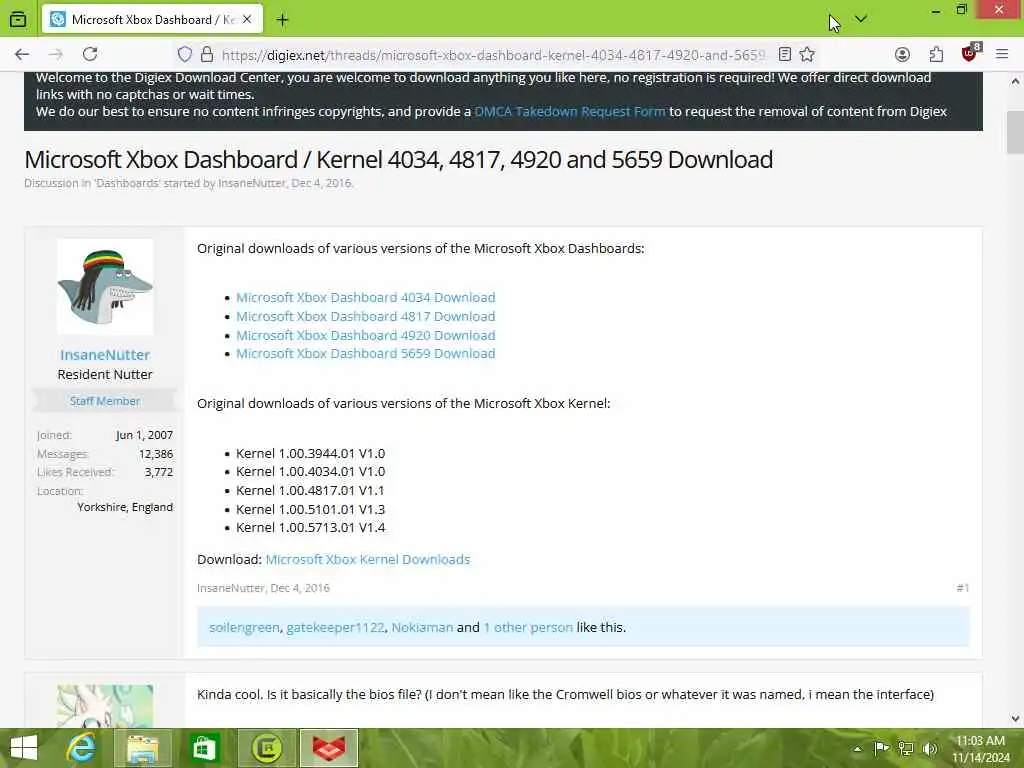Open the Firefox hamburger application menu
Screen dimensions: 1024x768
click(1002, 54)
